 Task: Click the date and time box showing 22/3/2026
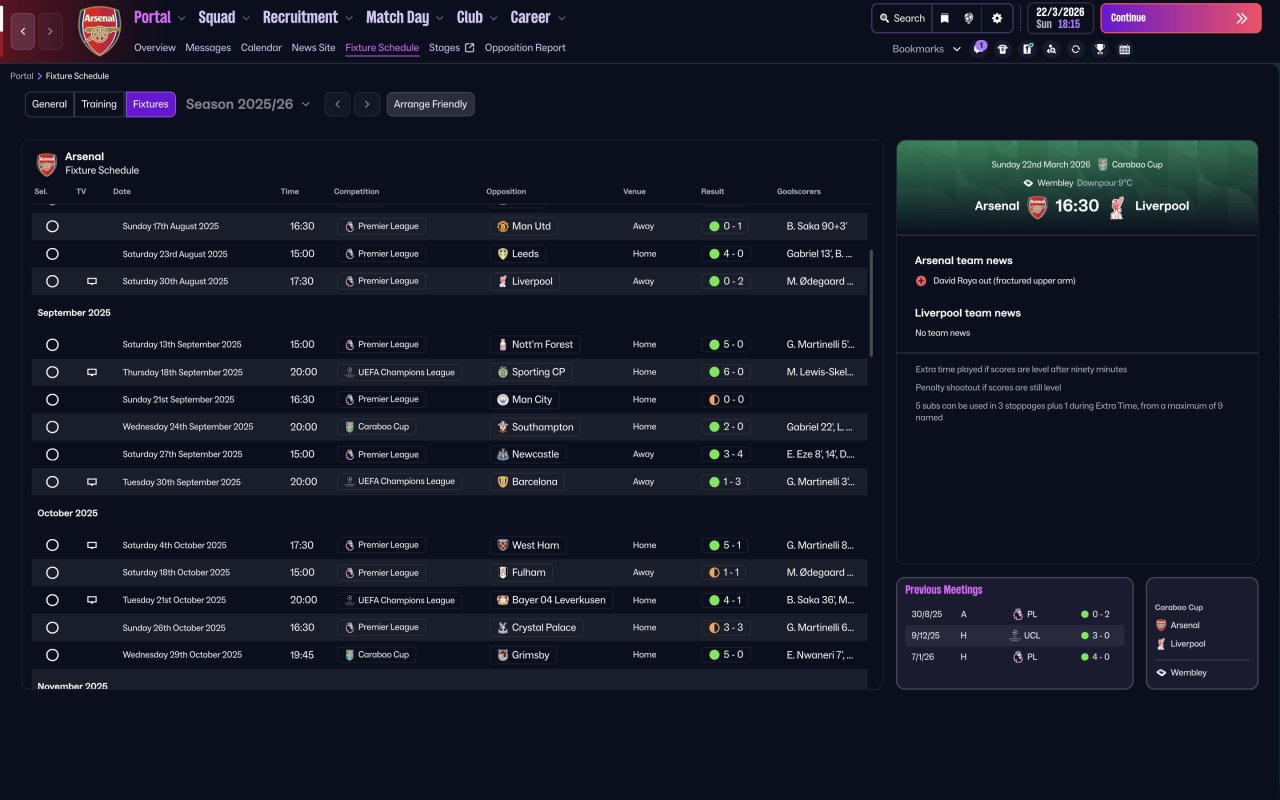[1058, 18]
